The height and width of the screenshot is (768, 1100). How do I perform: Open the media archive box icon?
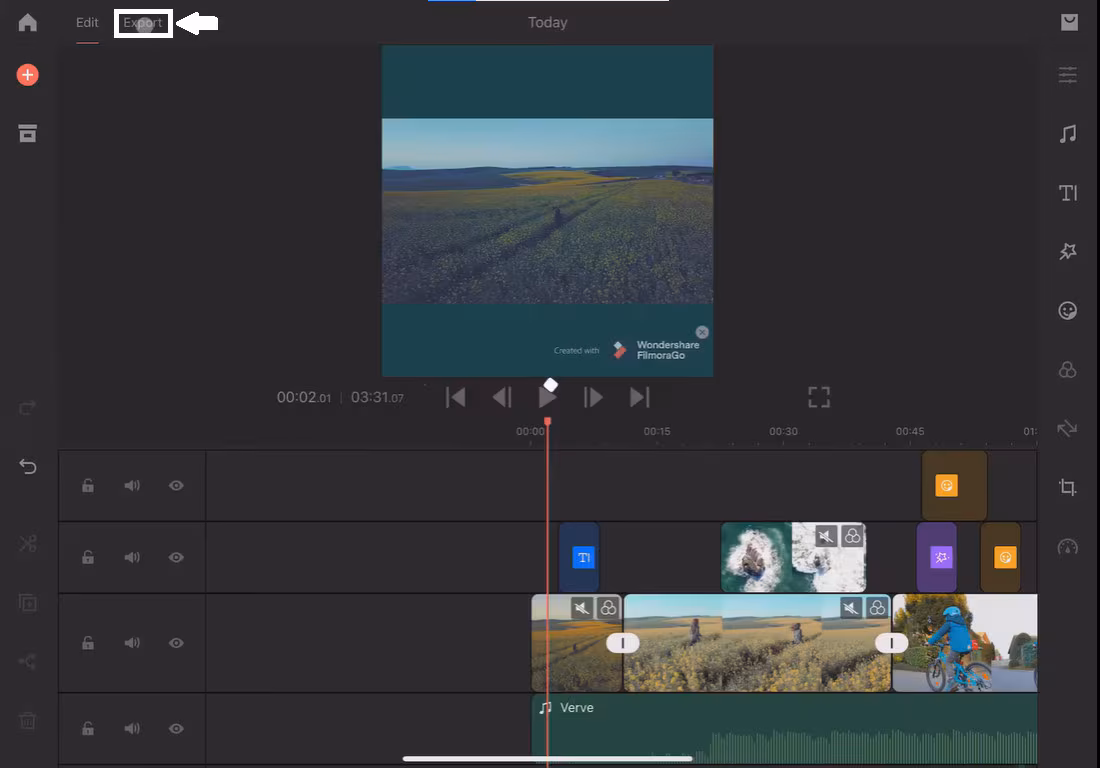(x=27, y=133)
